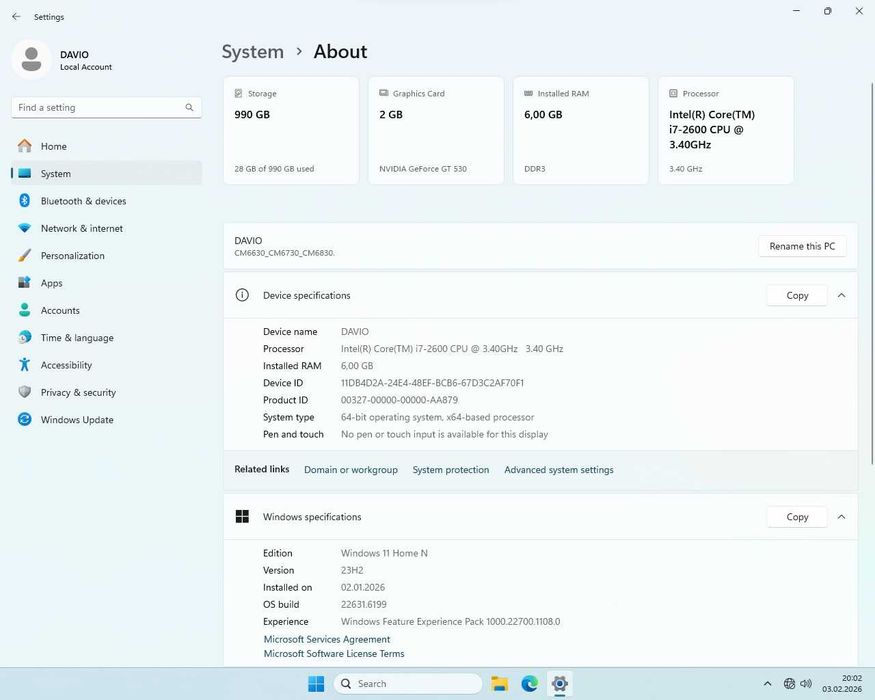Copy the Device specifications
Viewport: 875px width, 700px height.
797,295
